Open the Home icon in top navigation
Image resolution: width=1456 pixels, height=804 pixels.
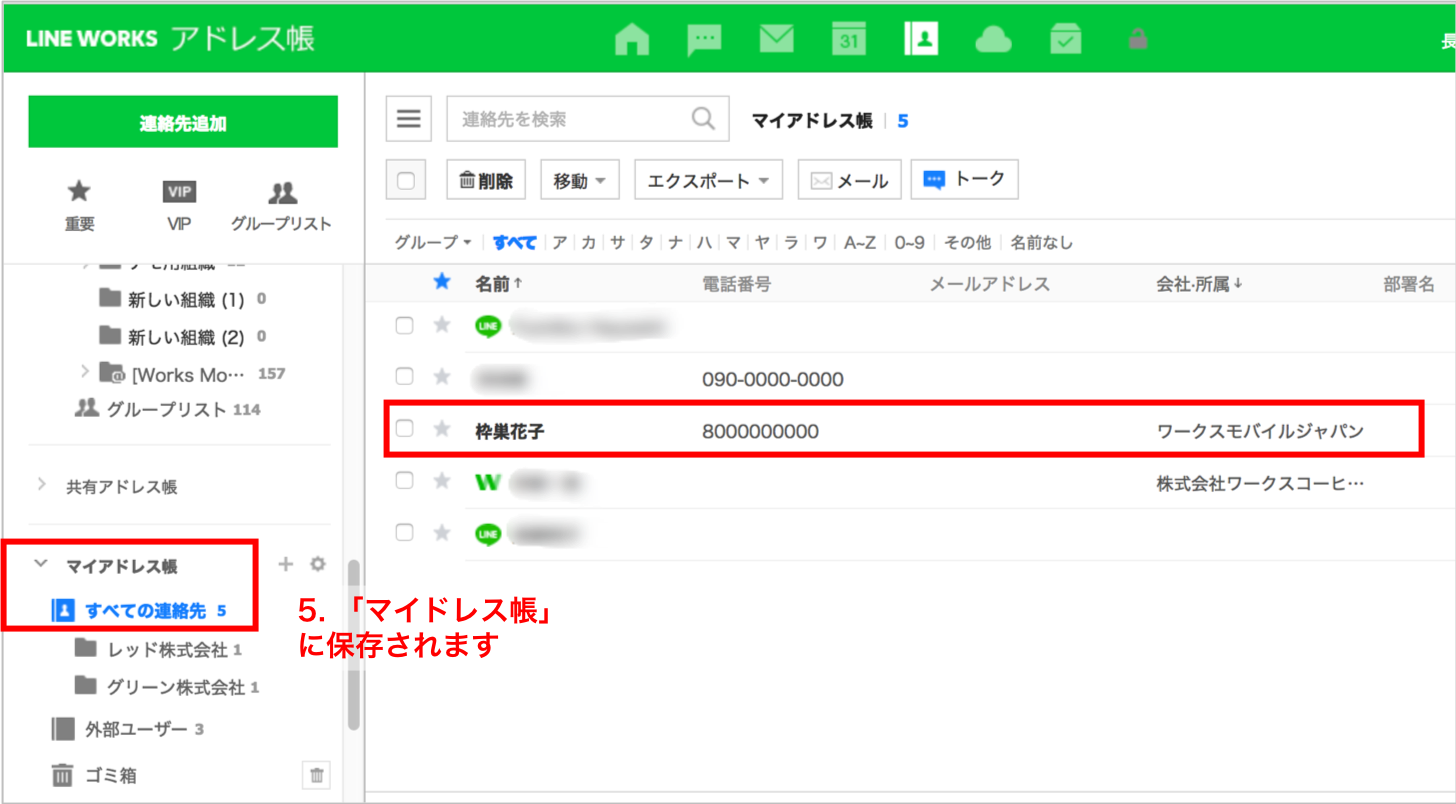pos(631,39)
